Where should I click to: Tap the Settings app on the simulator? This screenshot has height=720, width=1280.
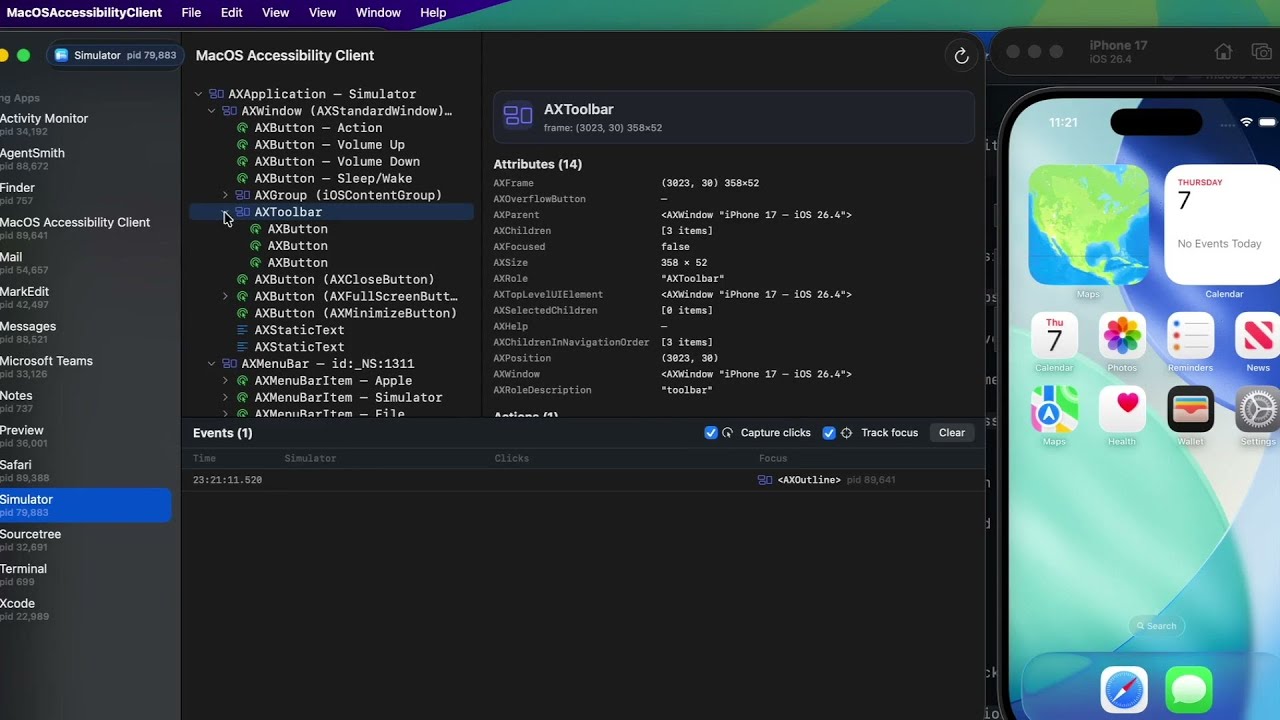click(x=1258, y=409)
